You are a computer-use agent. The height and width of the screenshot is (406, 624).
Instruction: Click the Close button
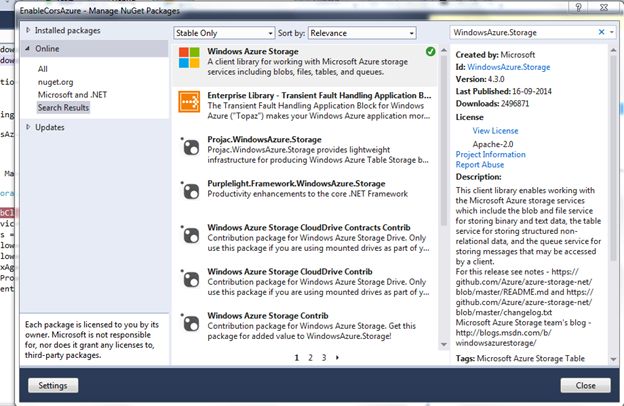[x=585, y=385]
